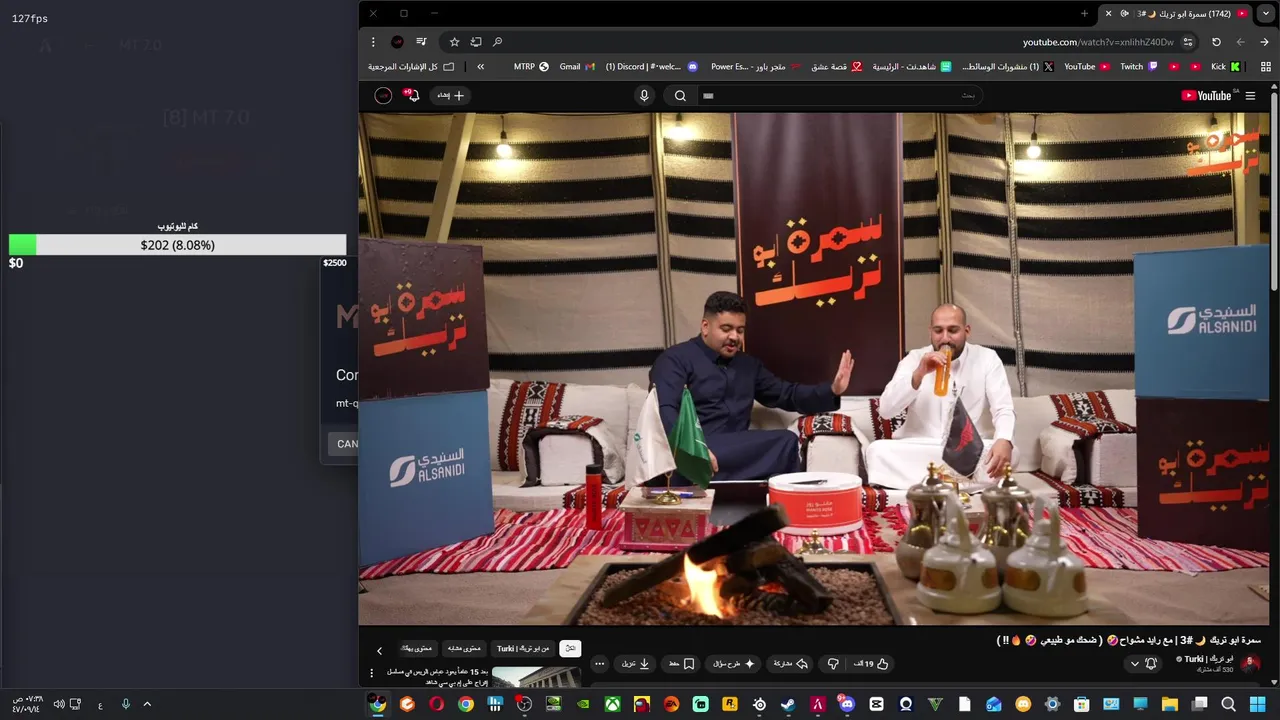Open the apps grid icon in bookmarks bar
The width and height of the screenshot is (1280, 720).
point(1265,67)
